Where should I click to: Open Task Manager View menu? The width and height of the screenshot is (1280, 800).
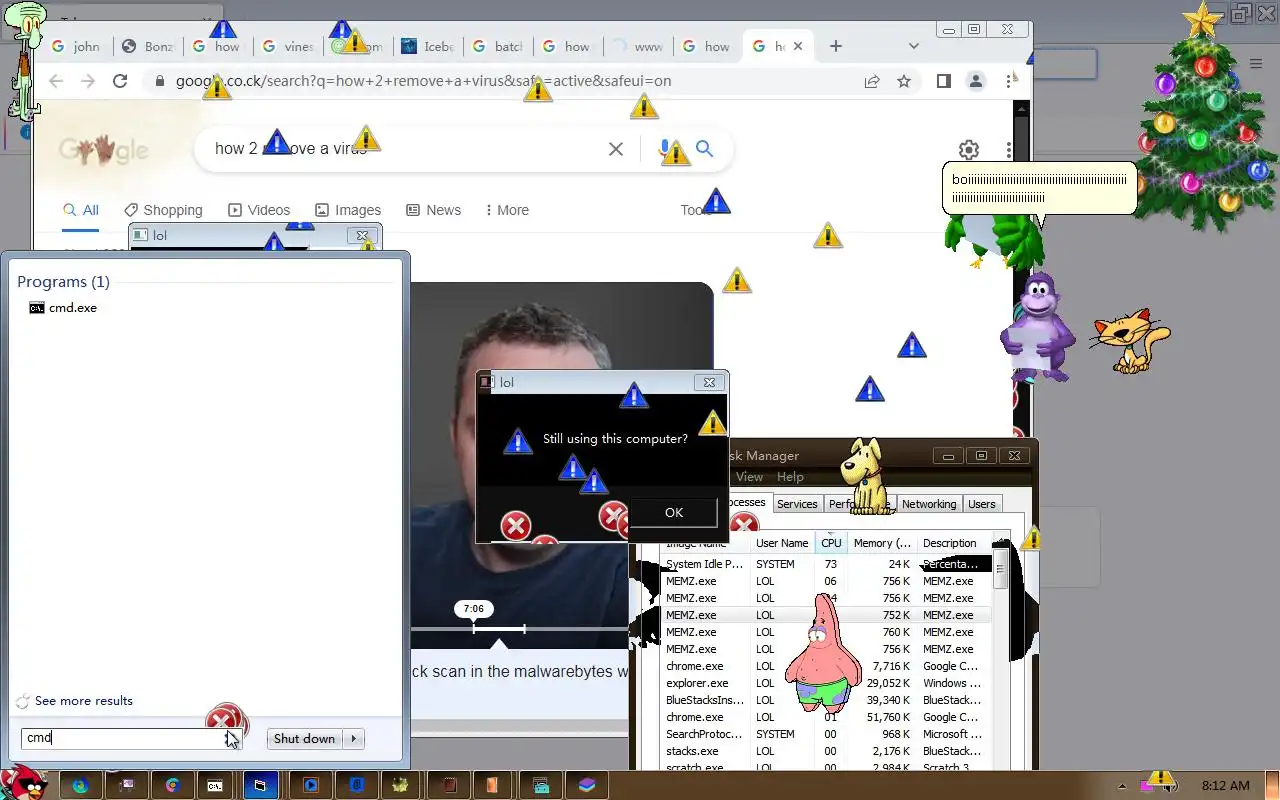tap(749, 477)
